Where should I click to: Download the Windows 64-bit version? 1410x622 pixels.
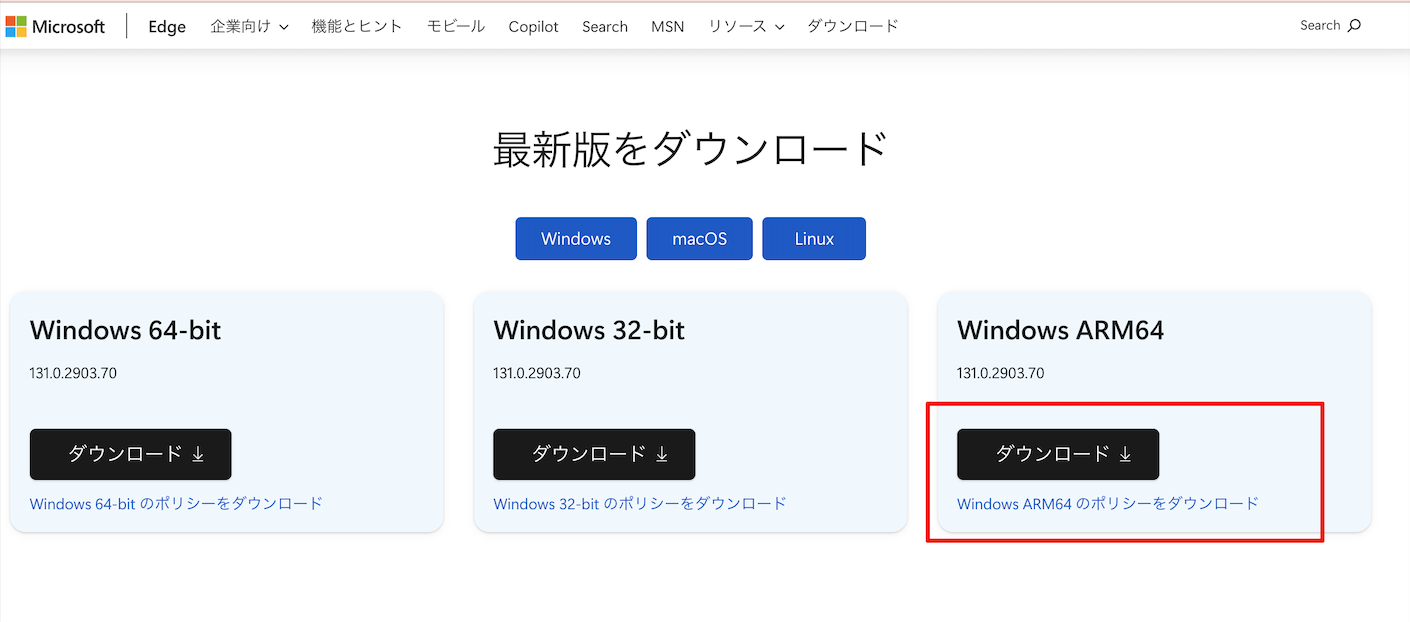[131, 454]
